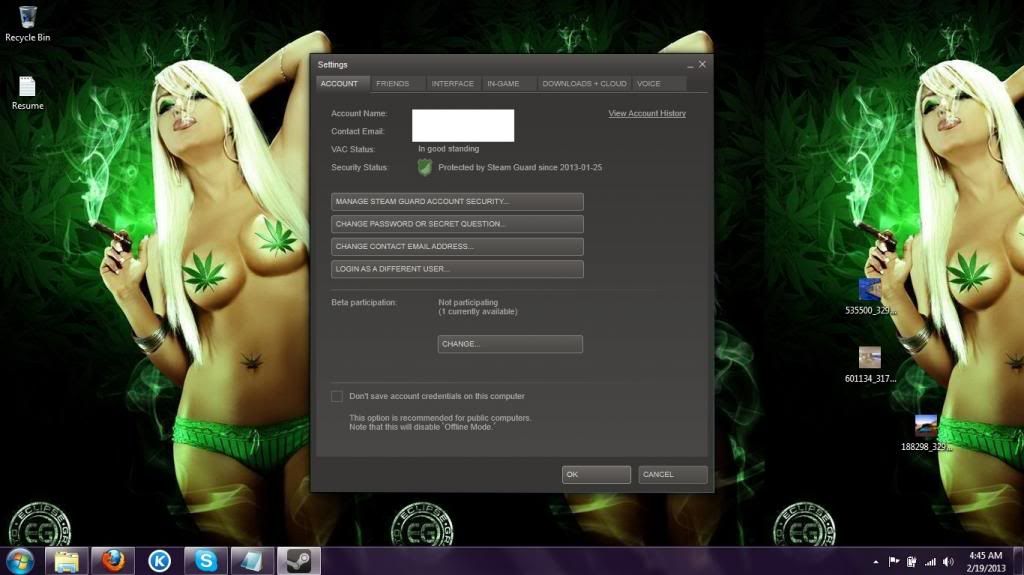Open the Recycle Bin desktop icon
Image resolution: width=1024 pixels, height=575 pixels.
pyautogui.click(x=27, y=24)
